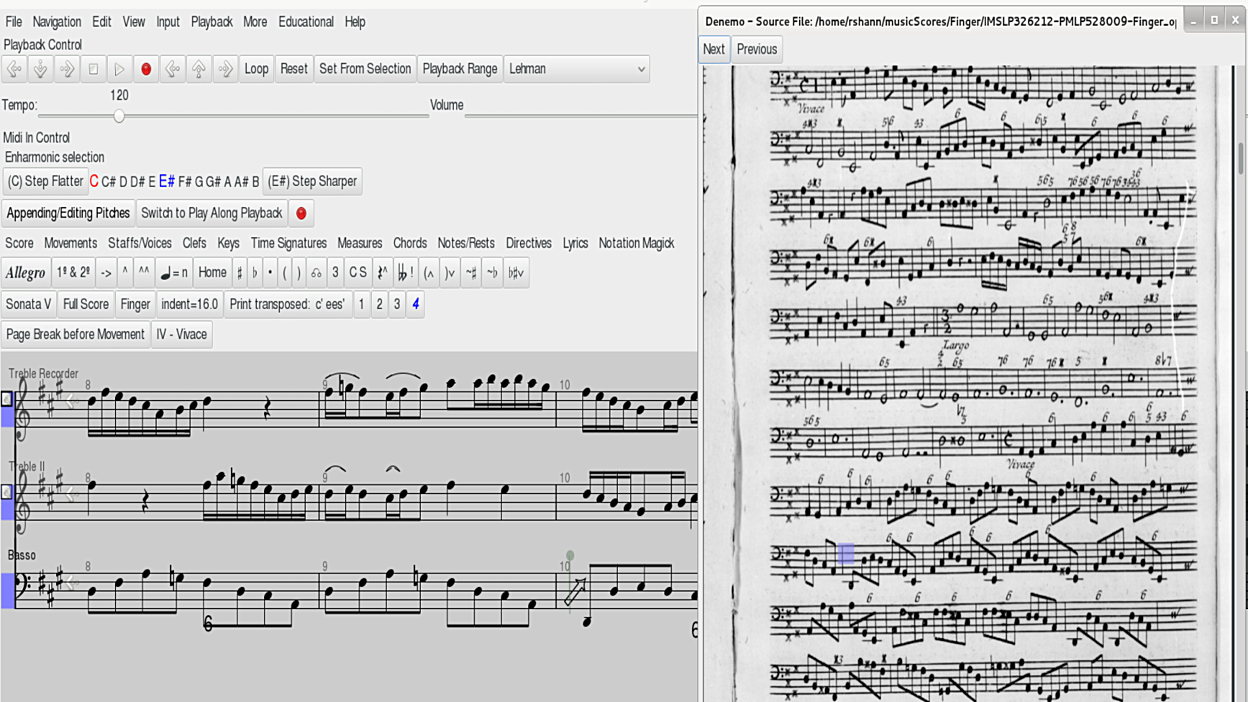Click the Tempo slider handle
Screen dimensions: 1248x702
pyautogui.click(x=119, y=116)
